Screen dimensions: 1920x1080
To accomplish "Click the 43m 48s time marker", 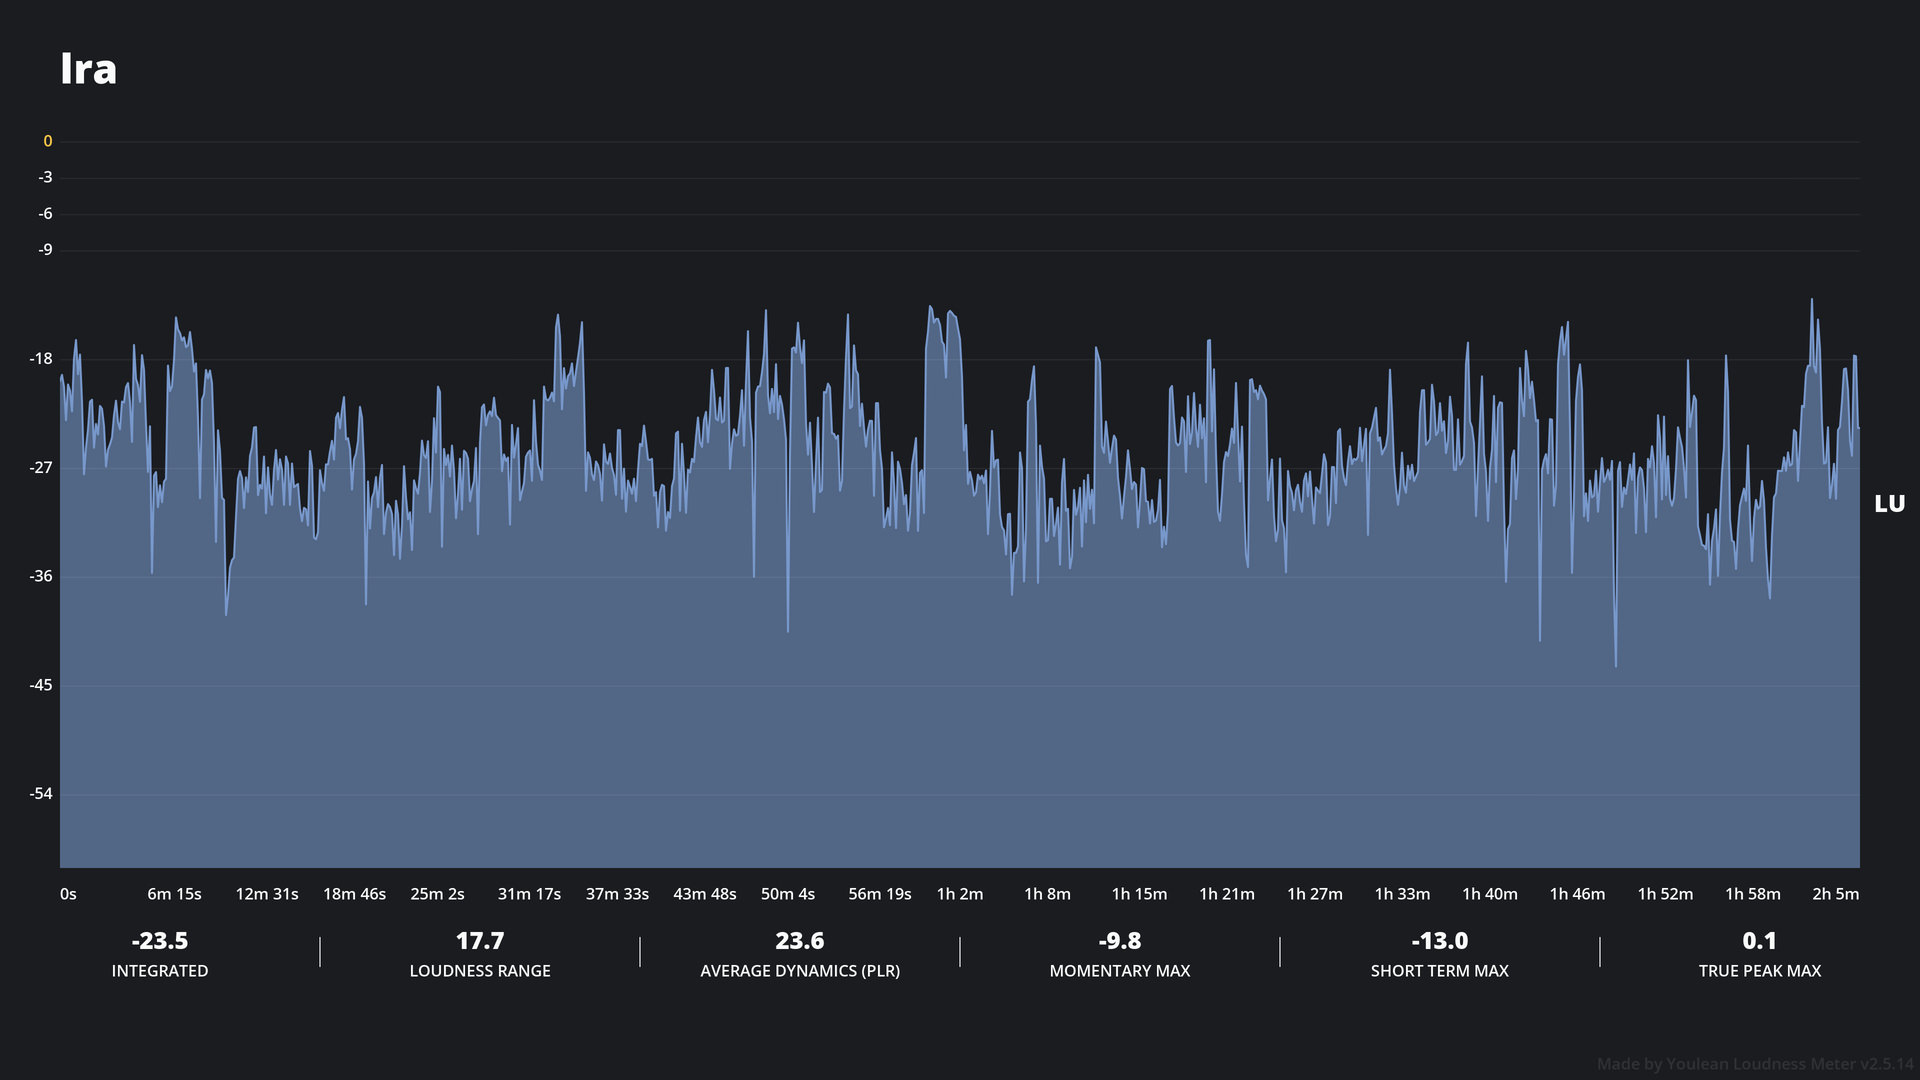I will pos(704,894).
